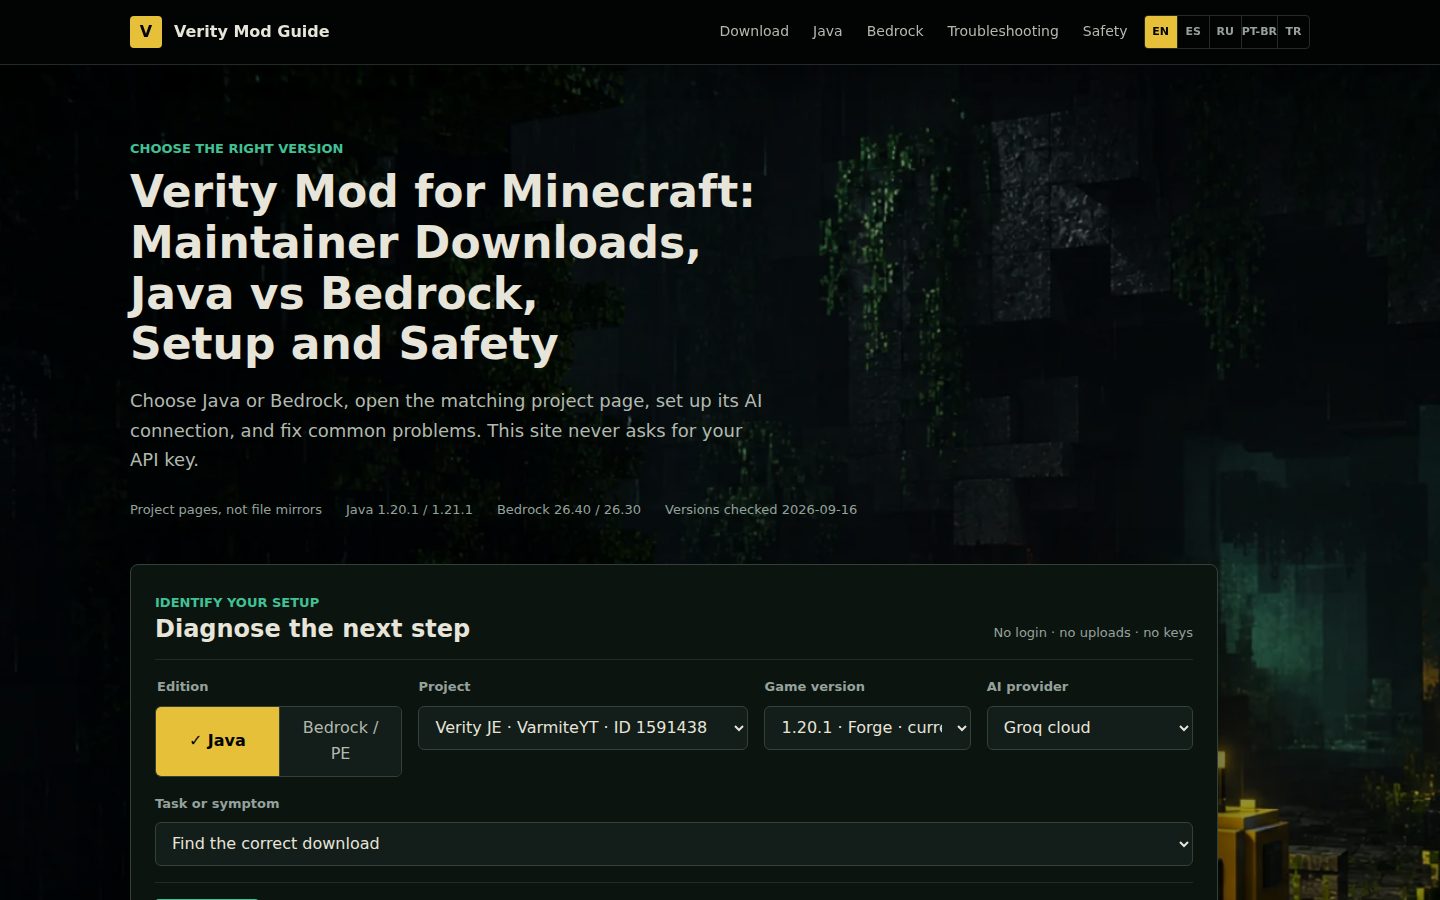Viewport: 1440px width, 900px height.
Task: Click the main 'Verity Mod for Minecraft' headline
Action: [x=442, y=268]
